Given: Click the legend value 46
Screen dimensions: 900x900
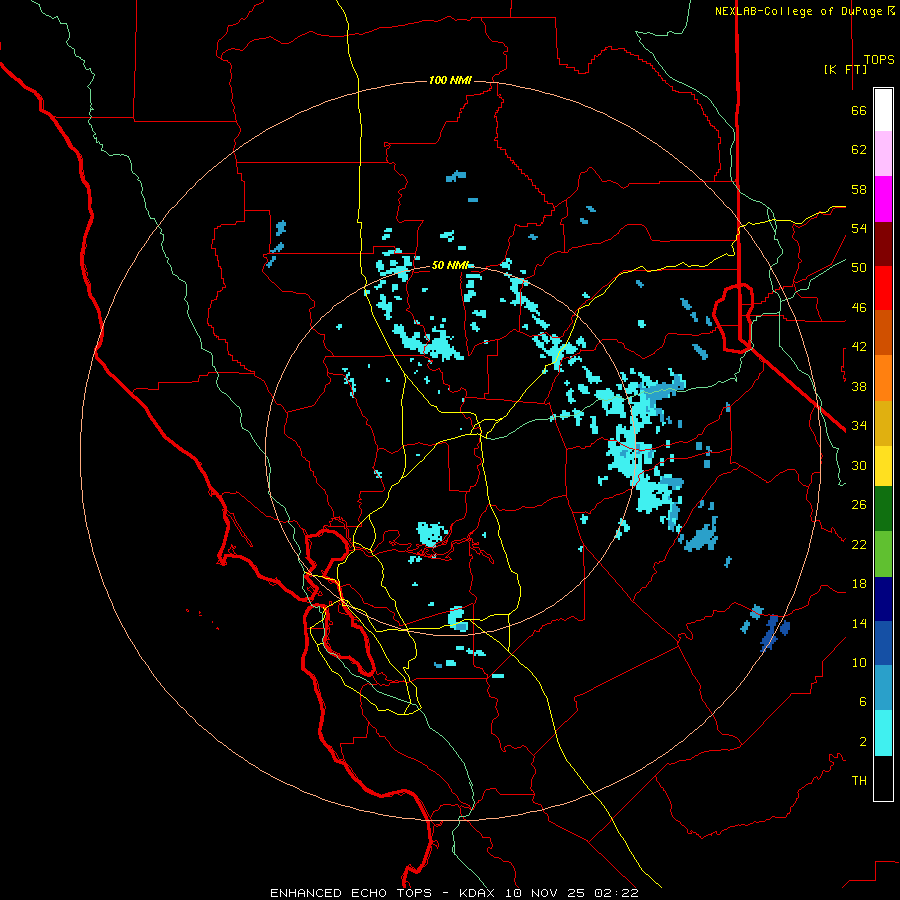Looking at the screenshot, I should tap(859, 308).
